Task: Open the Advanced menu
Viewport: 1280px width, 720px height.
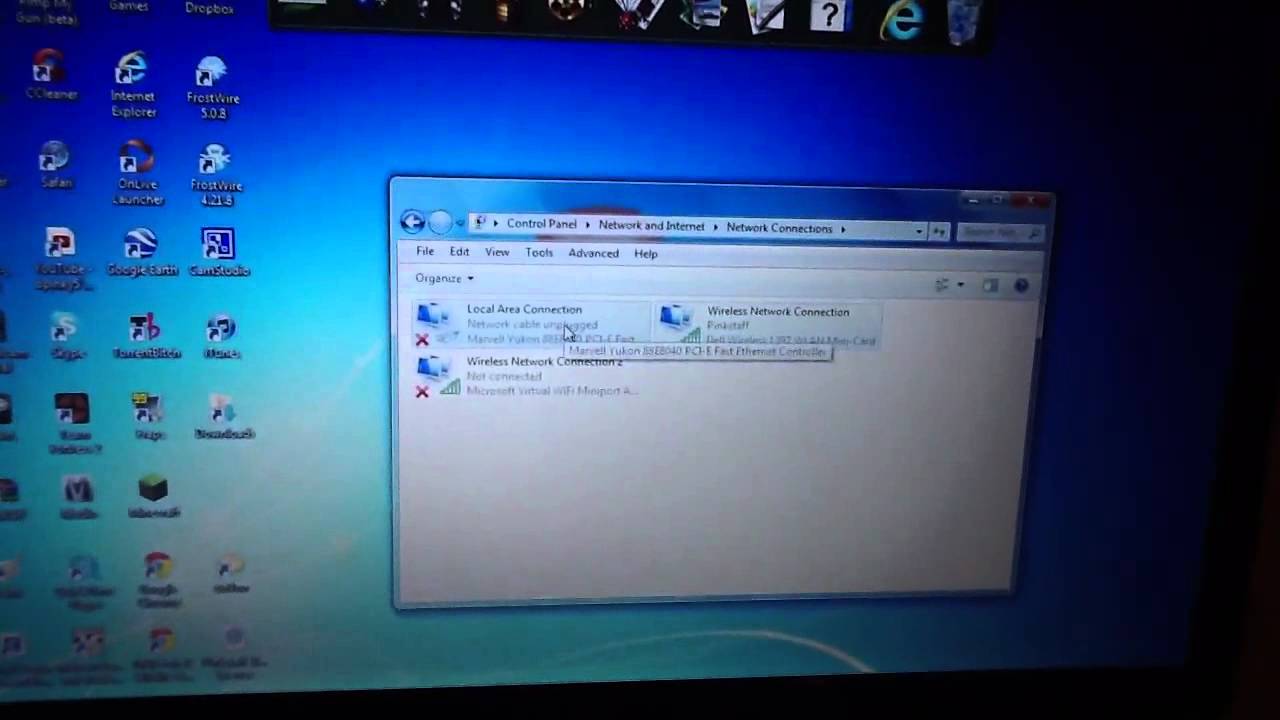Action: 594,254
